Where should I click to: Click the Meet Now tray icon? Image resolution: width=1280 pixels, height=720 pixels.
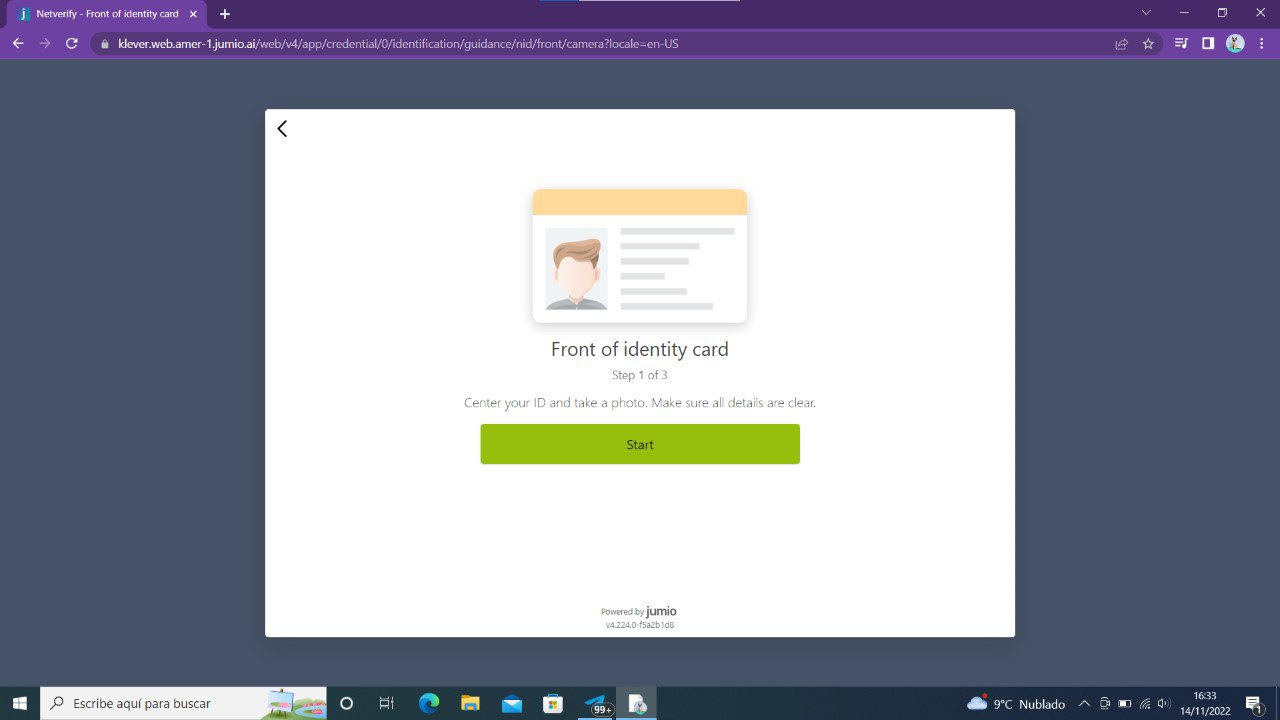tap(1105, 704)
